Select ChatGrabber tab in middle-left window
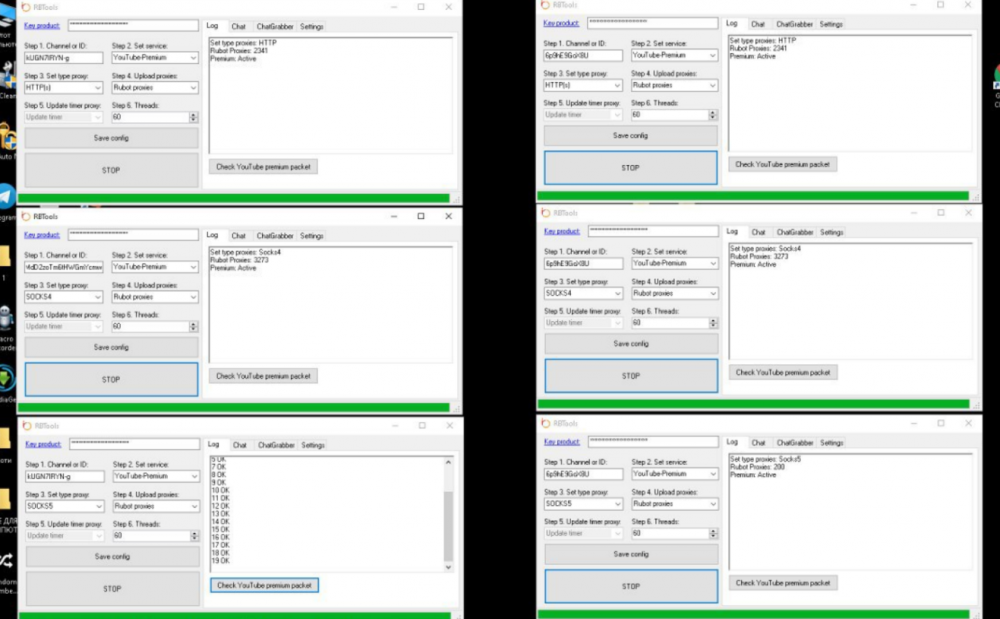This screenshot has height=619, width=1000. tap(275, 236)
